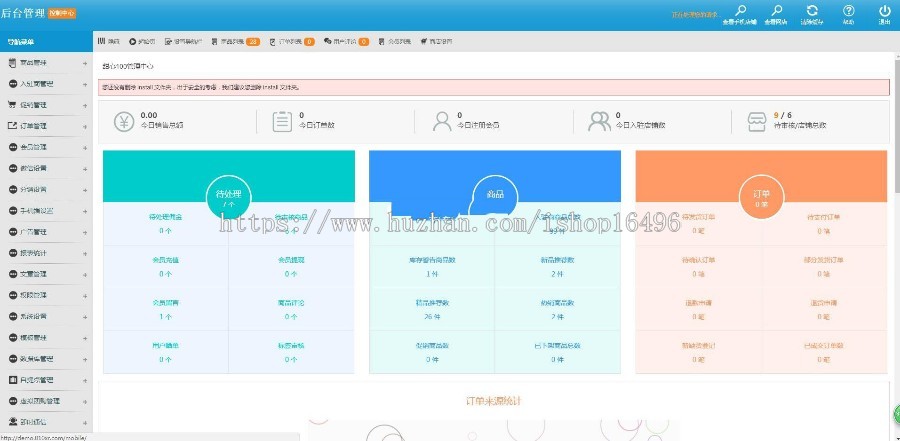Open the 会员留言 item showing 1 个
The height and width of the screenshot is (441, 900).
tap(165, 310)
